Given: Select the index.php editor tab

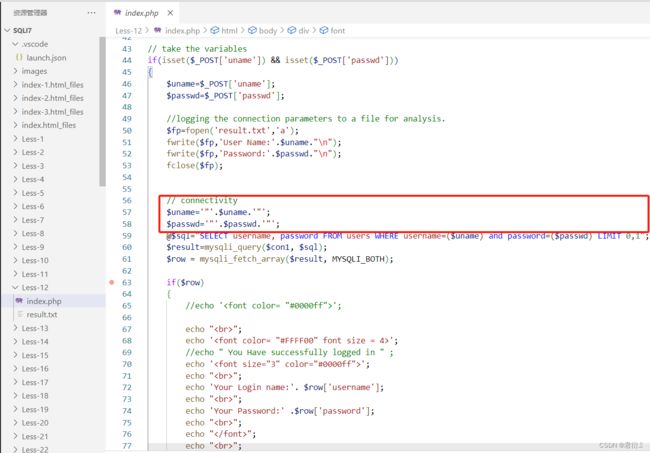Looking at the screenshot, I should [141, 13].
